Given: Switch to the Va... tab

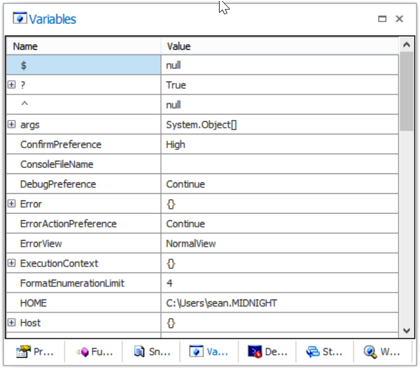Looking at the screenshot, I should (x=209, y=352).
